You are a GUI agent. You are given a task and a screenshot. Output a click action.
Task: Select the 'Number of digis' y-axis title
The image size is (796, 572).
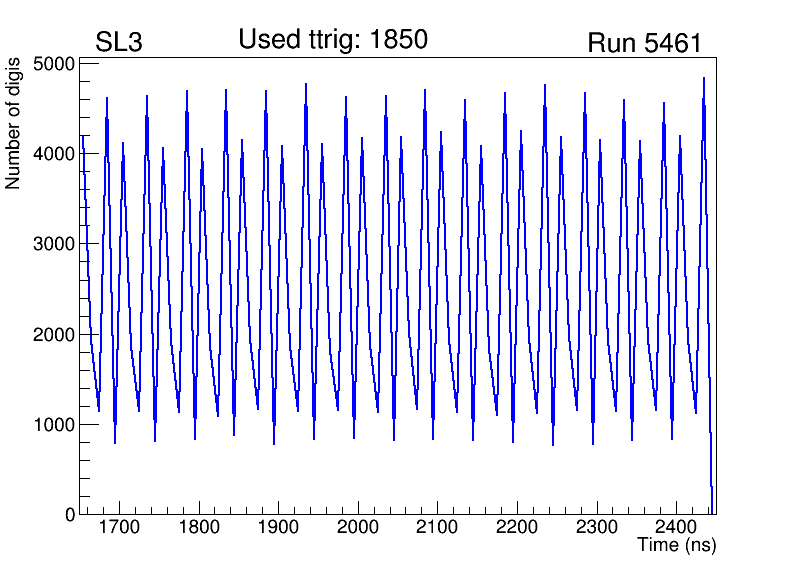pyautogui.click(x=14, y=123)
